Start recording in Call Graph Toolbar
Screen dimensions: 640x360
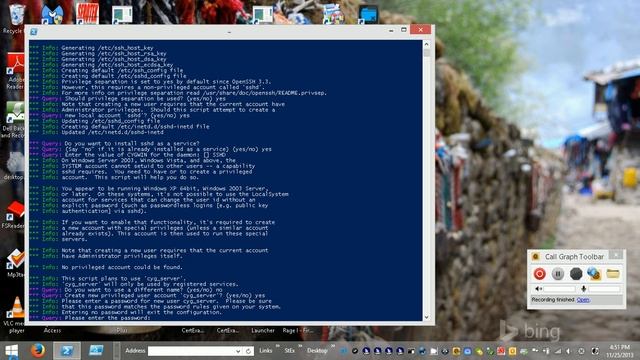coord(539,274)
